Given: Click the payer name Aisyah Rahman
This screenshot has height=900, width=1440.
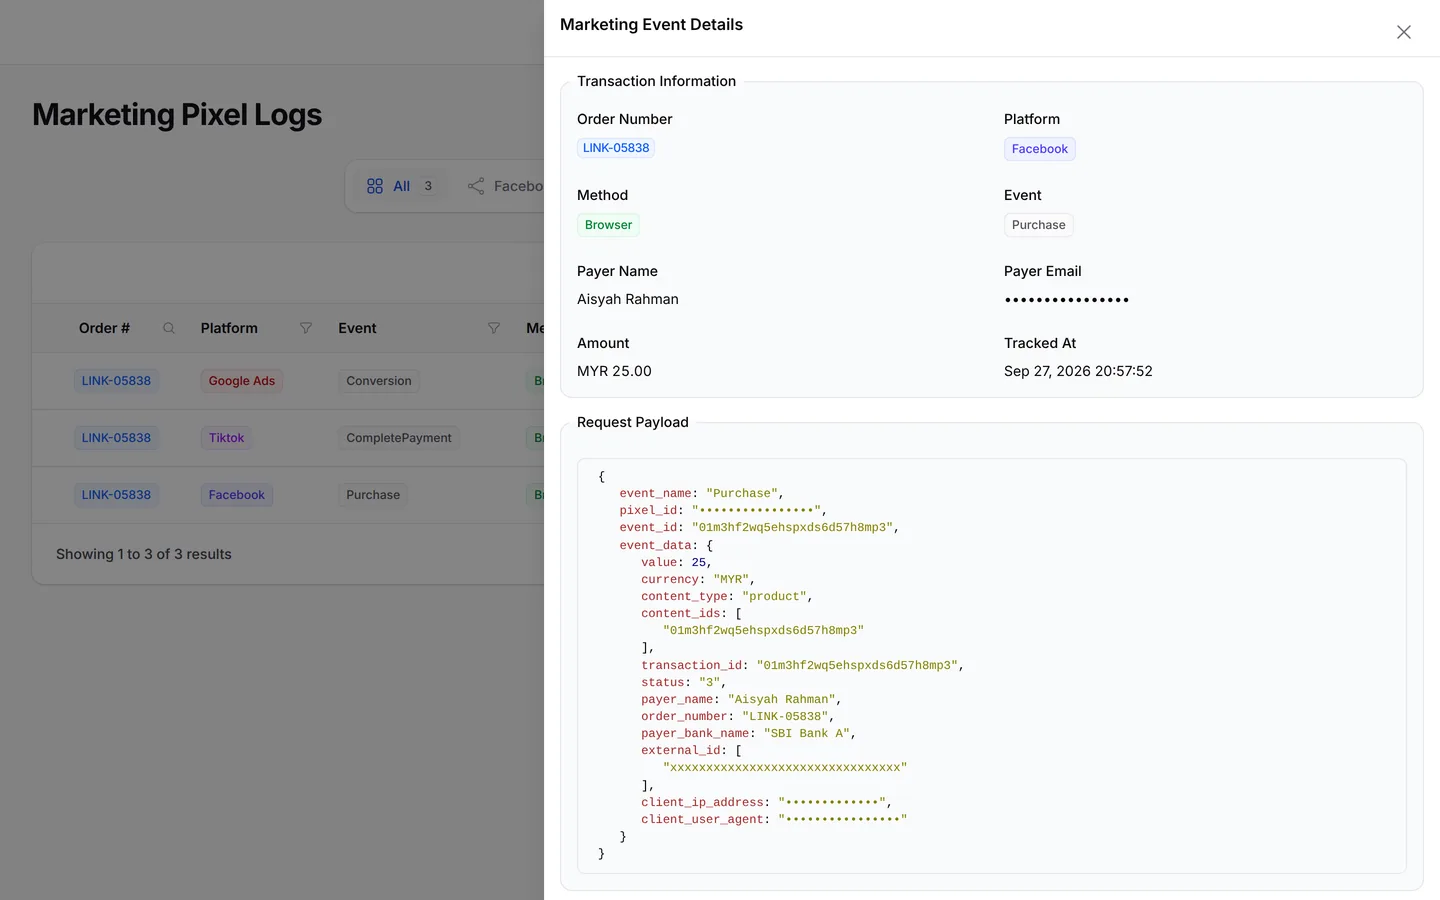Looking at the screenshot, I should point(628,299).
